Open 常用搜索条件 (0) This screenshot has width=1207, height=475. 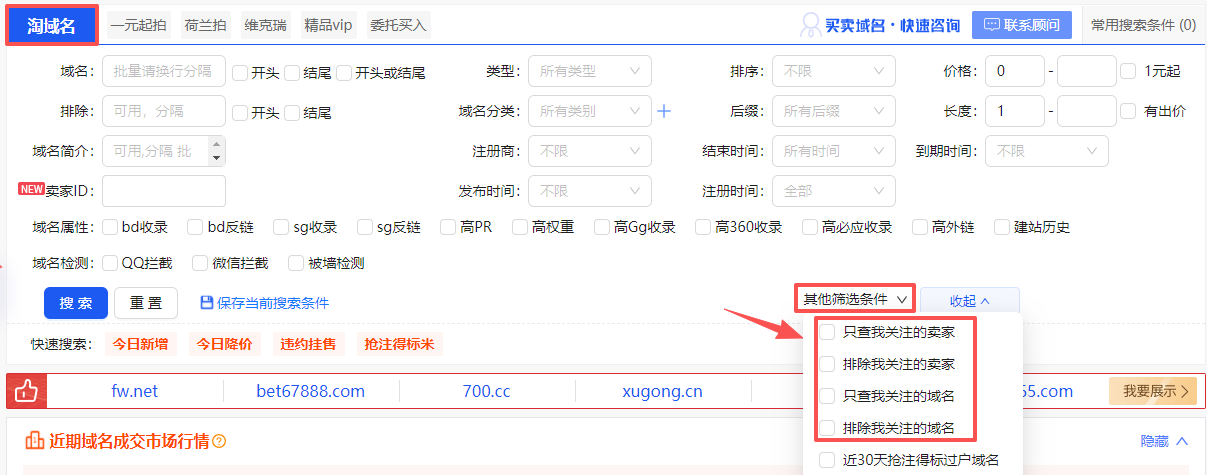[x=1143, y=25]
